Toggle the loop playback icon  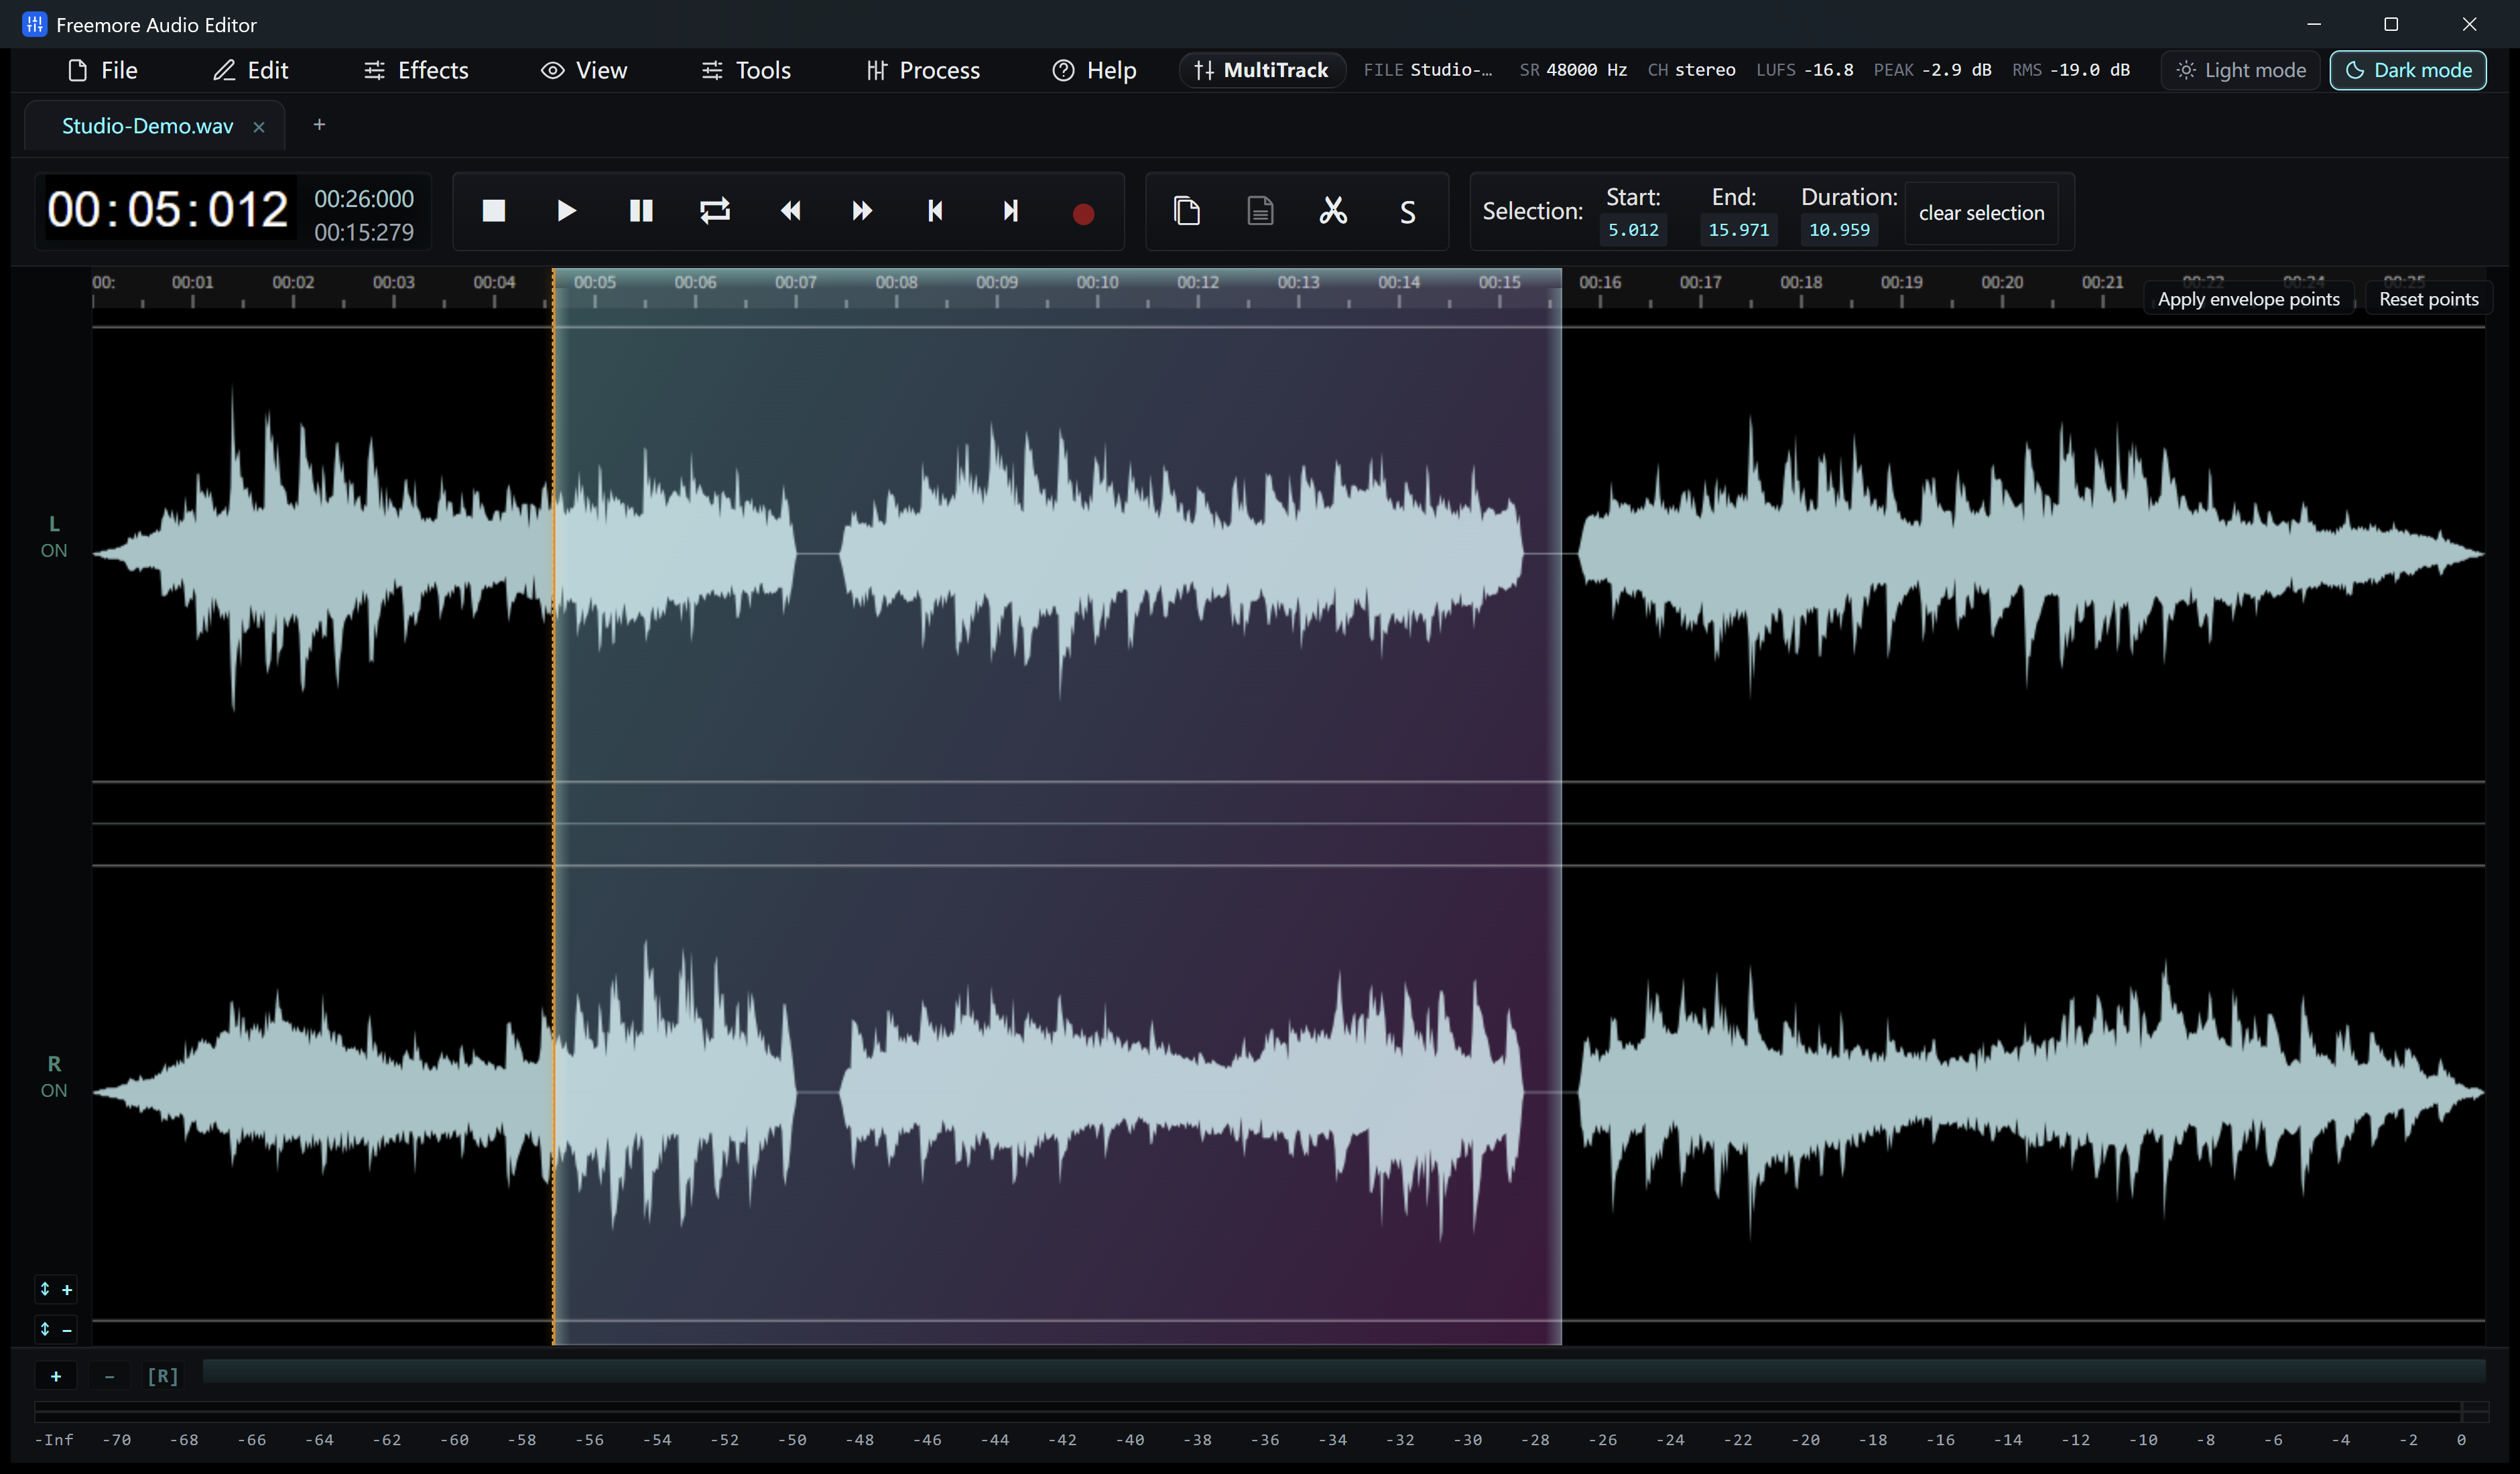click(714, 211)
